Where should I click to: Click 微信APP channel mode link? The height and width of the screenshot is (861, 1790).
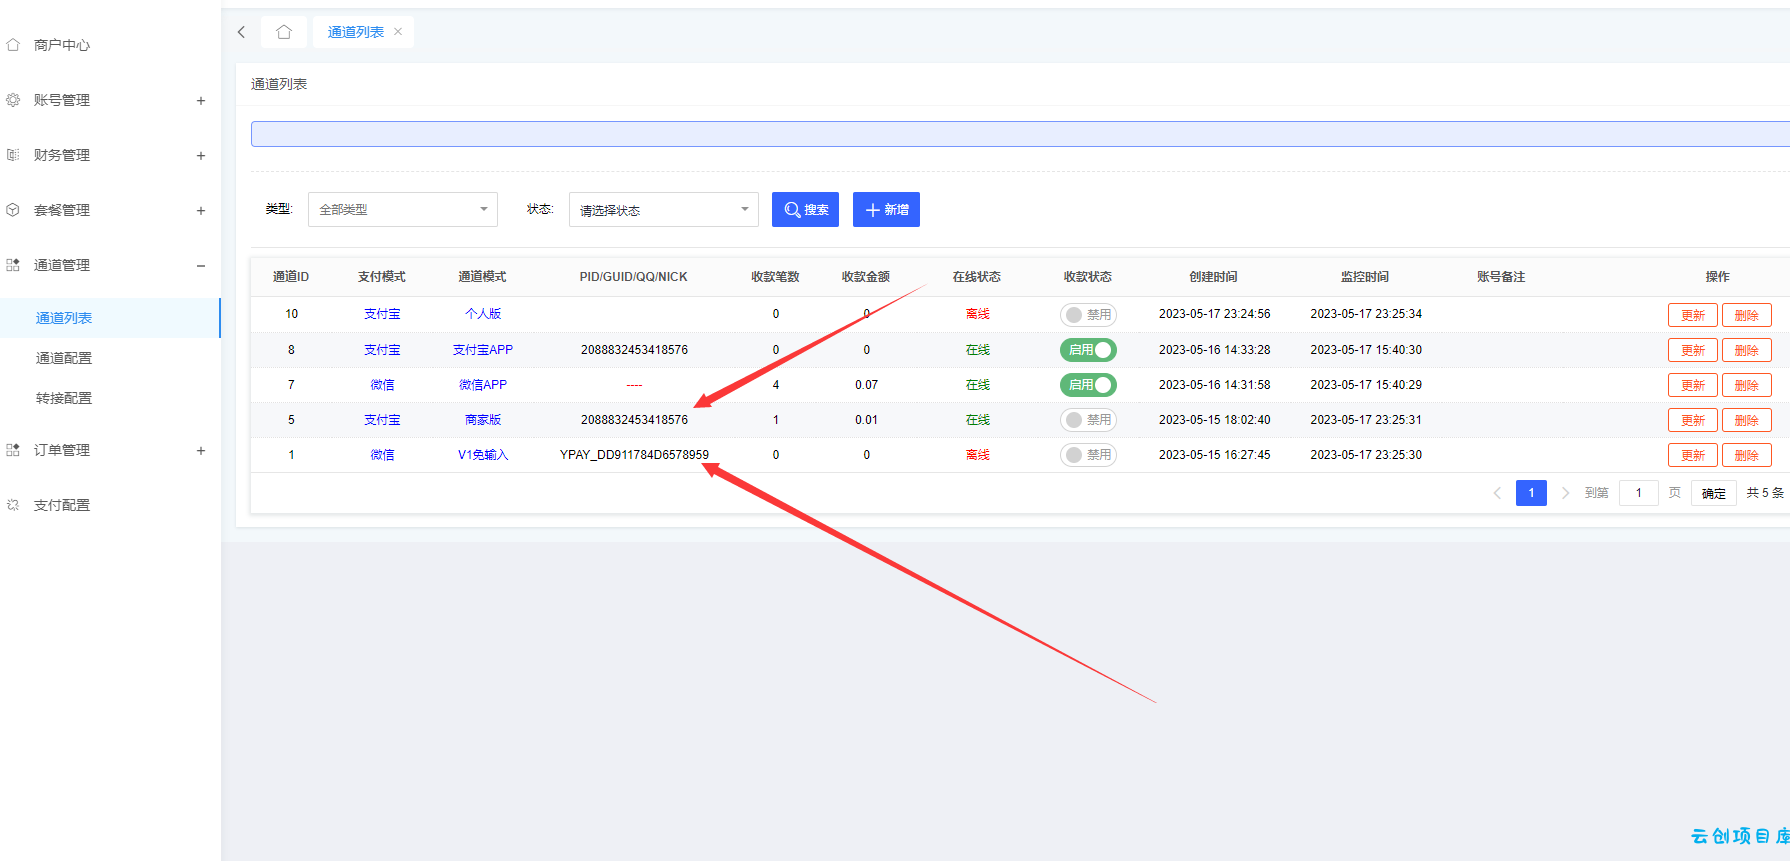click(483, 385)
